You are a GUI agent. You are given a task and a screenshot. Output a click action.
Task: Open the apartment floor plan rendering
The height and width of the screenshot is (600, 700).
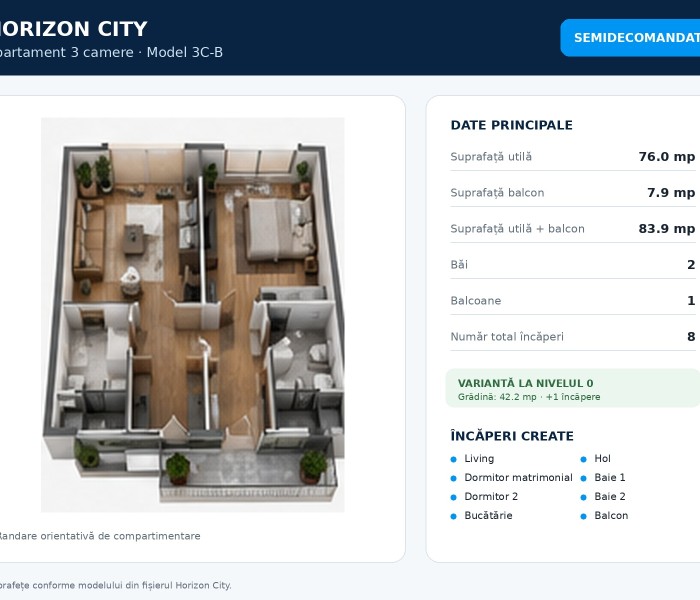point(192,315)
